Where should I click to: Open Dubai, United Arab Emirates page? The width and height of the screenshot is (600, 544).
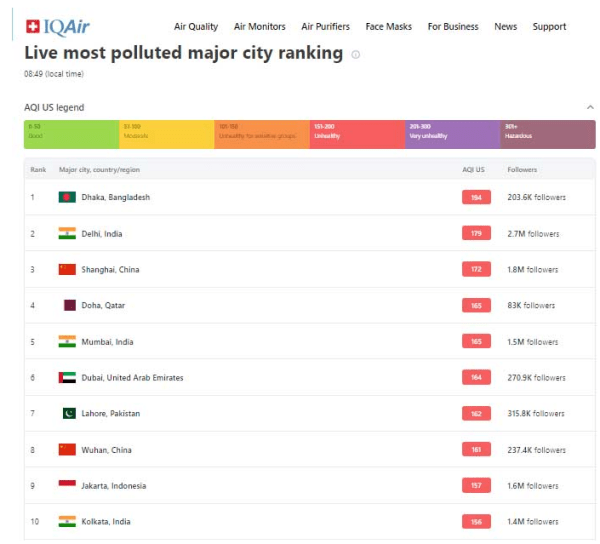click(132, 378)
